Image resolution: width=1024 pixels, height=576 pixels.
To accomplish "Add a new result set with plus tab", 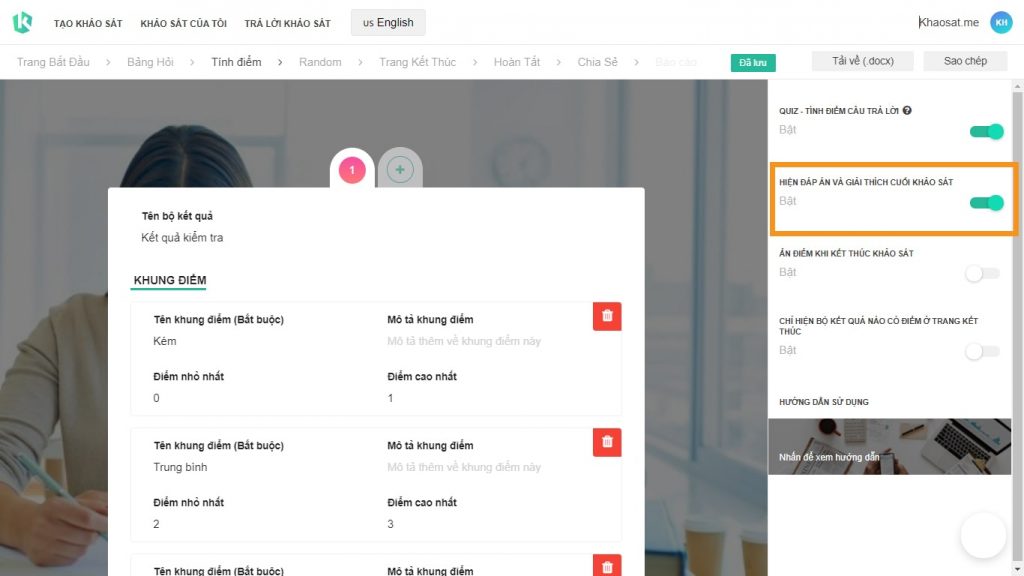I will (400, 170).
